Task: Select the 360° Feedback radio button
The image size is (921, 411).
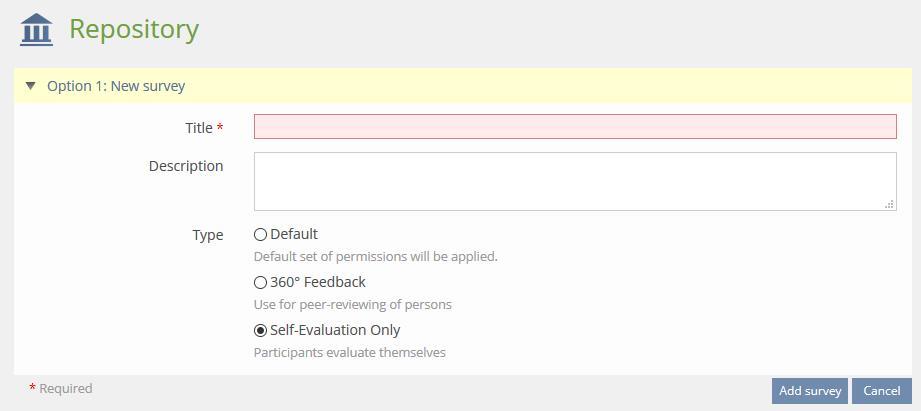Action: pos(261,283)
